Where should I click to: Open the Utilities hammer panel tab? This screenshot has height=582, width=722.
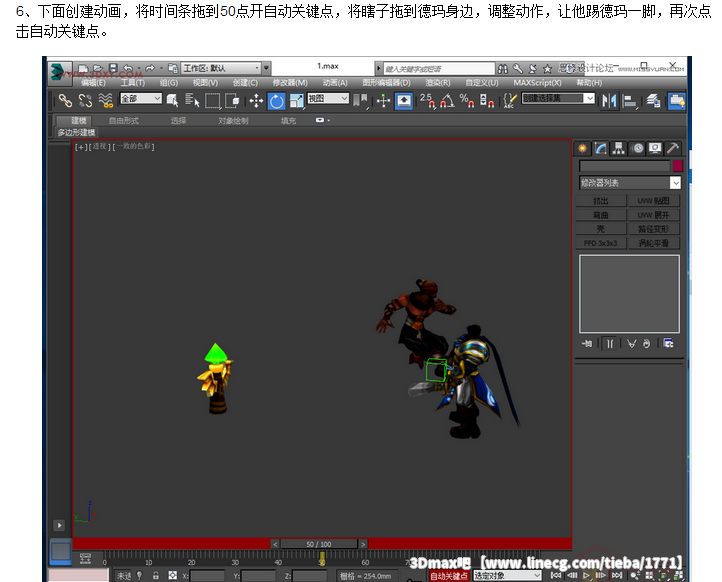[x=673, y=148]
